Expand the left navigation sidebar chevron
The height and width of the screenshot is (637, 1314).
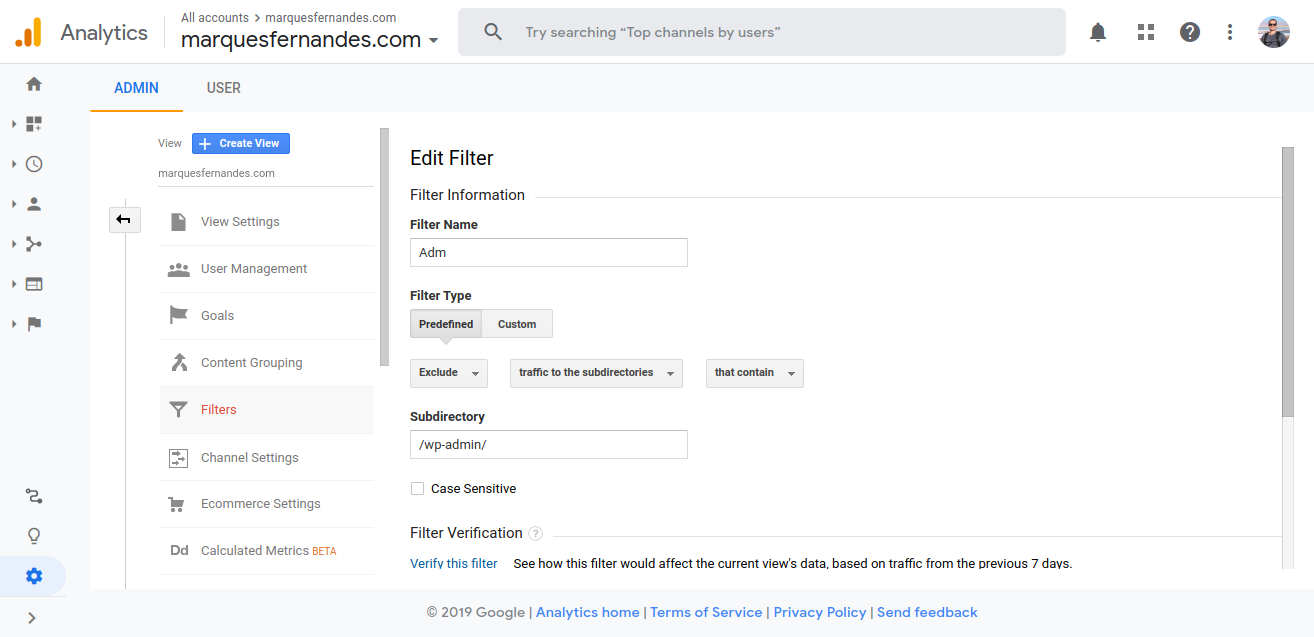(x=32, y=618)
